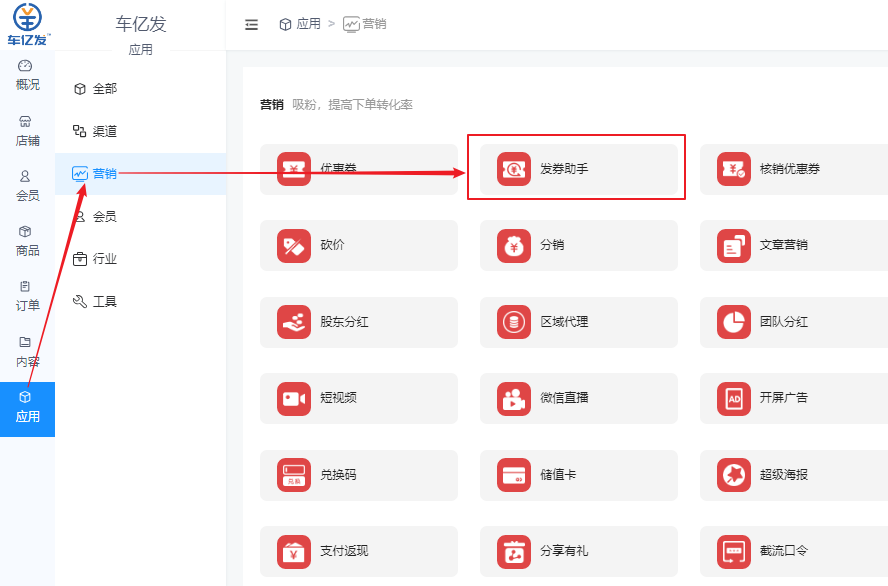The image size is (888, 586).
Task: Toggle the sidebar with hamburger icon
Action: click(251, 25)
